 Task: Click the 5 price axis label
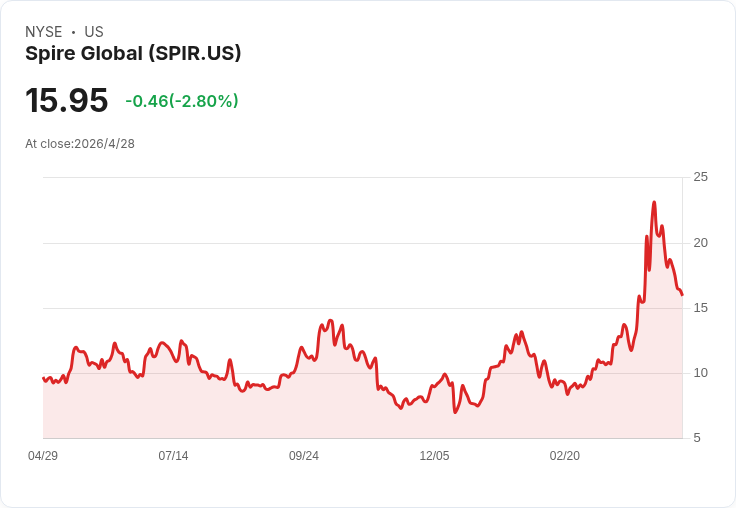point(697,438)
